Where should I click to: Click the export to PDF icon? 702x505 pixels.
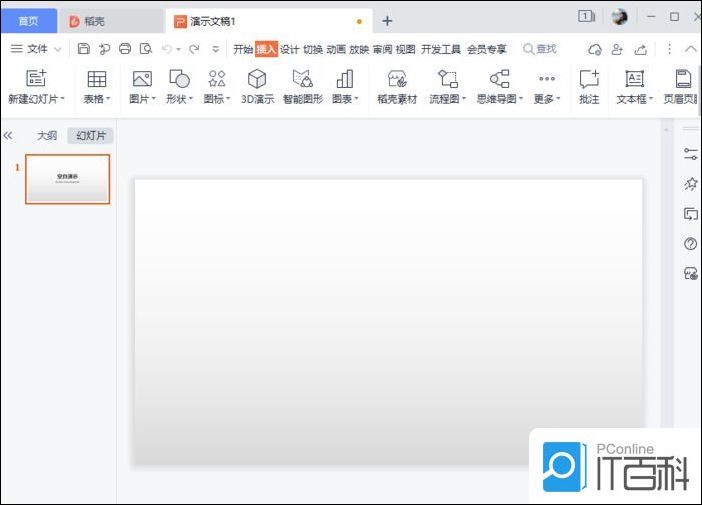pos(104,49)
